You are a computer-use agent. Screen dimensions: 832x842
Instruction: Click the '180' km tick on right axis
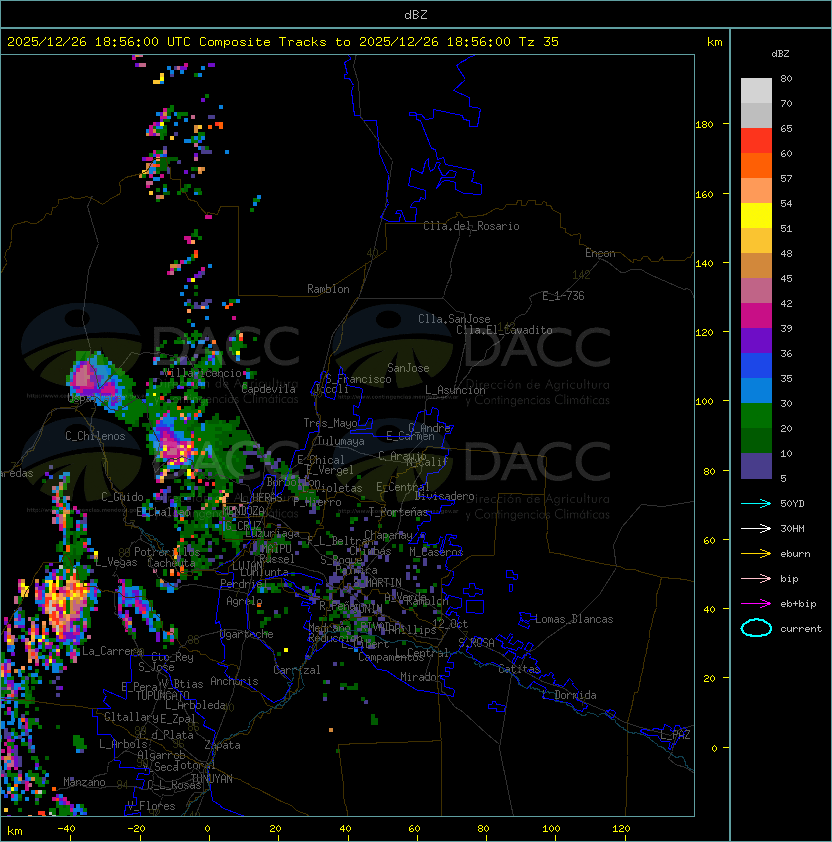coord(704,124)
